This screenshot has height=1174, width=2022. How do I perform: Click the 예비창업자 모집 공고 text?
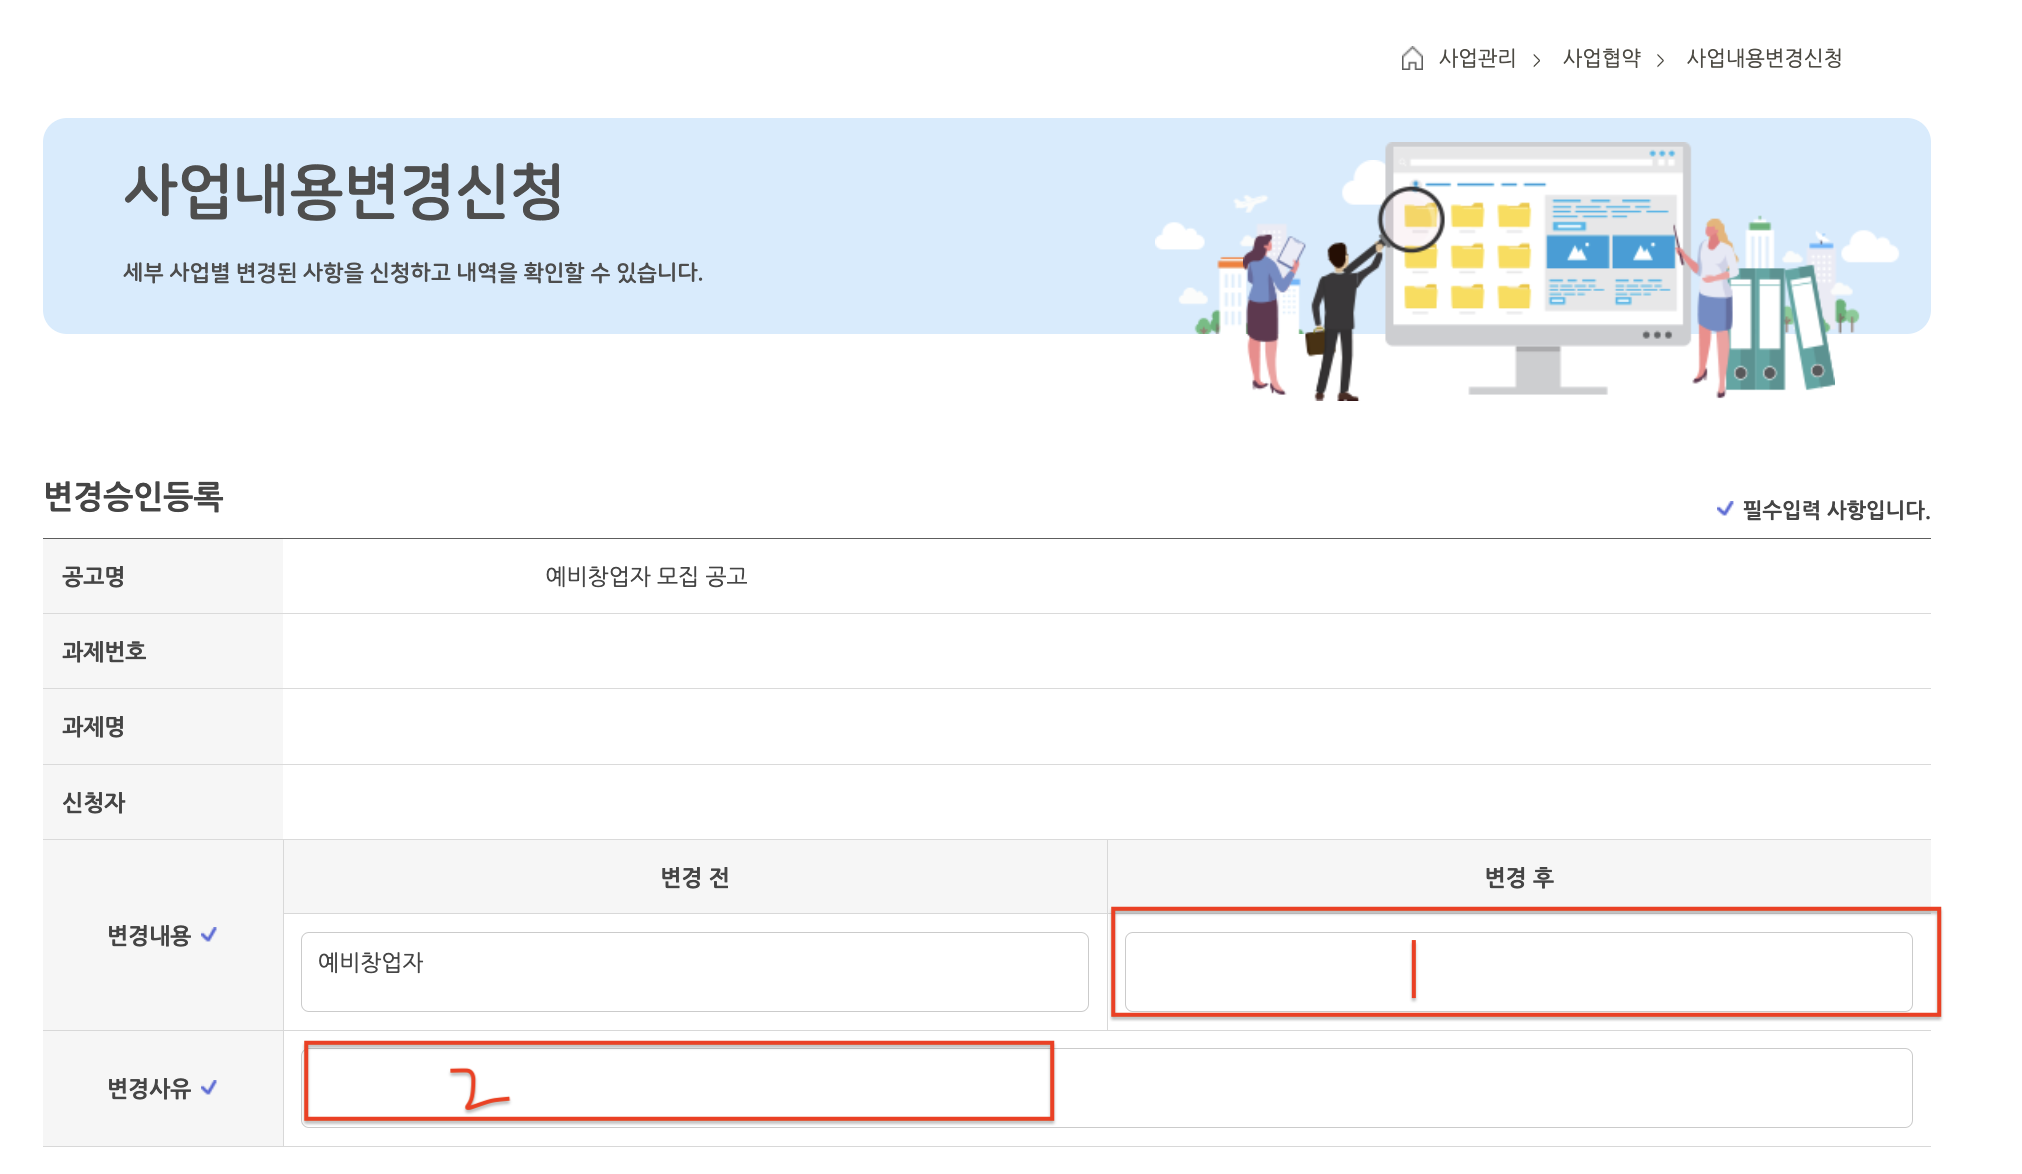tap(646, 577)
